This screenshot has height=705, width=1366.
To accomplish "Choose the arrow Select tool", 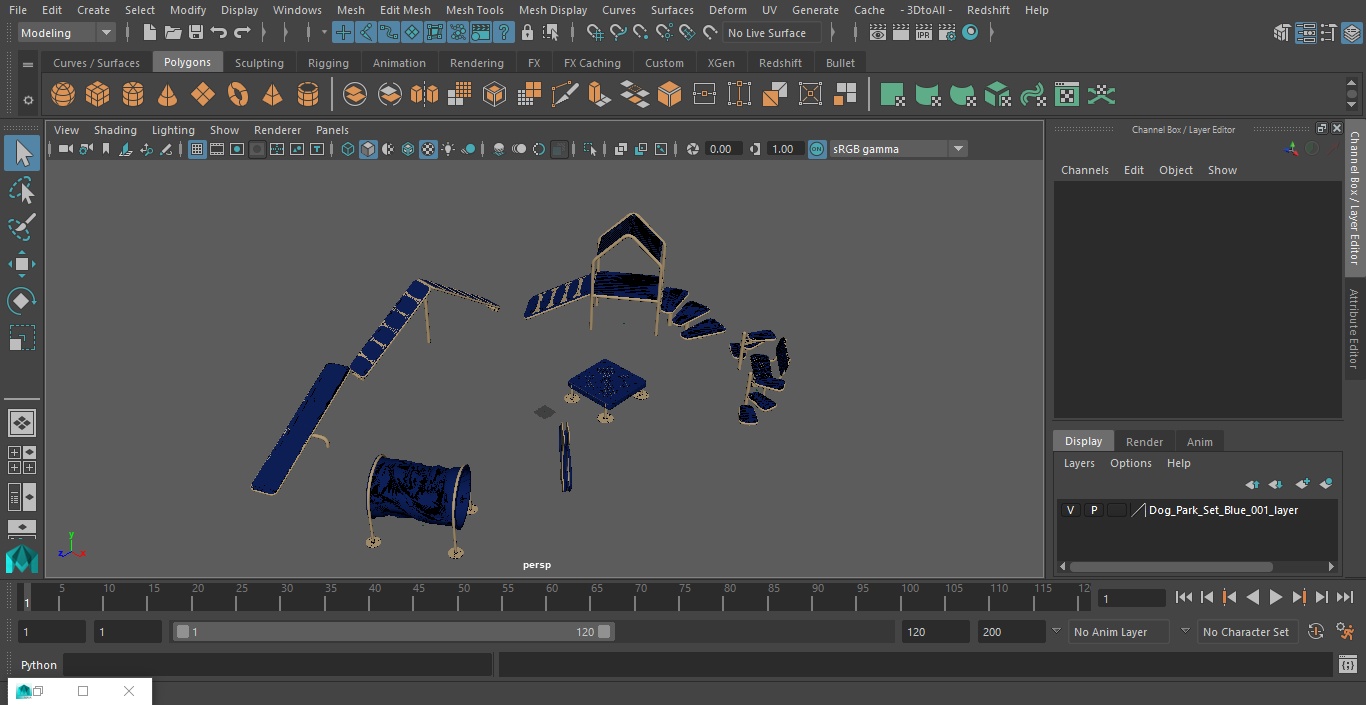I will click(22, 153).
